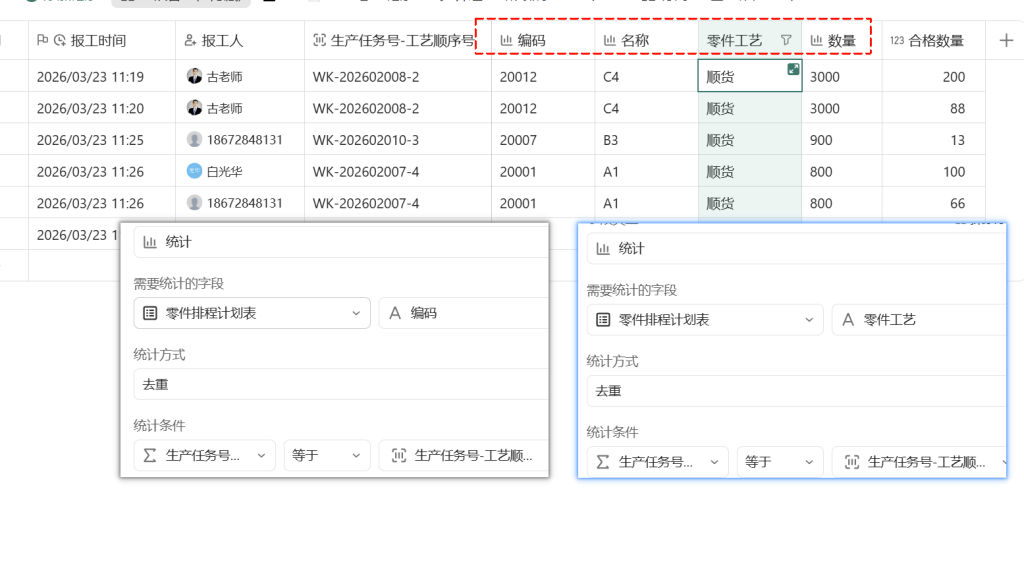Image resolution: width=1024 pixels, height=576 pixels.
Task: Click the C4 cell in the 11:20 row
Action: point(647,108)
